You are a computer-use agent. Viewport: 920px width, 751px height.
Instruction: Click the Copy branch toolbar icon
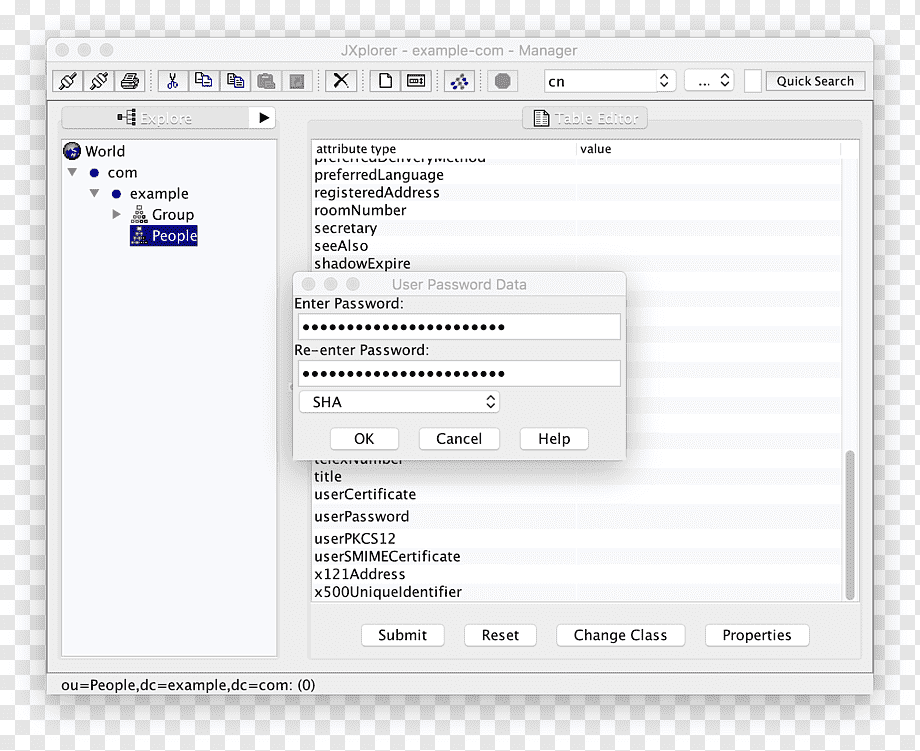235,81
